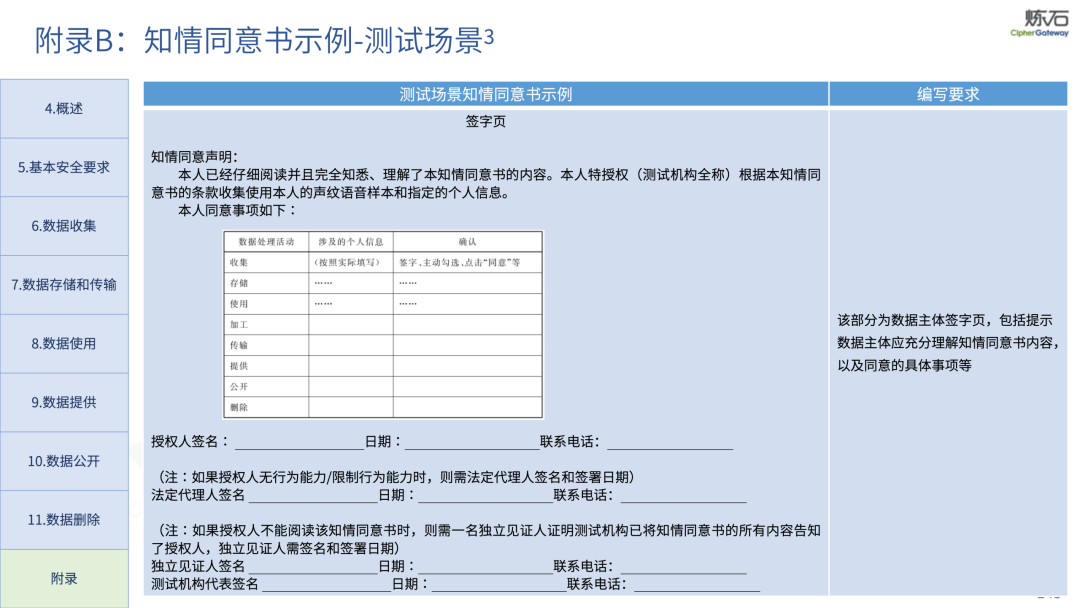Viewport: 1080px width, 608px height.
Task: Switch to the 5.基本安全要求 tab
Action: 64,167
